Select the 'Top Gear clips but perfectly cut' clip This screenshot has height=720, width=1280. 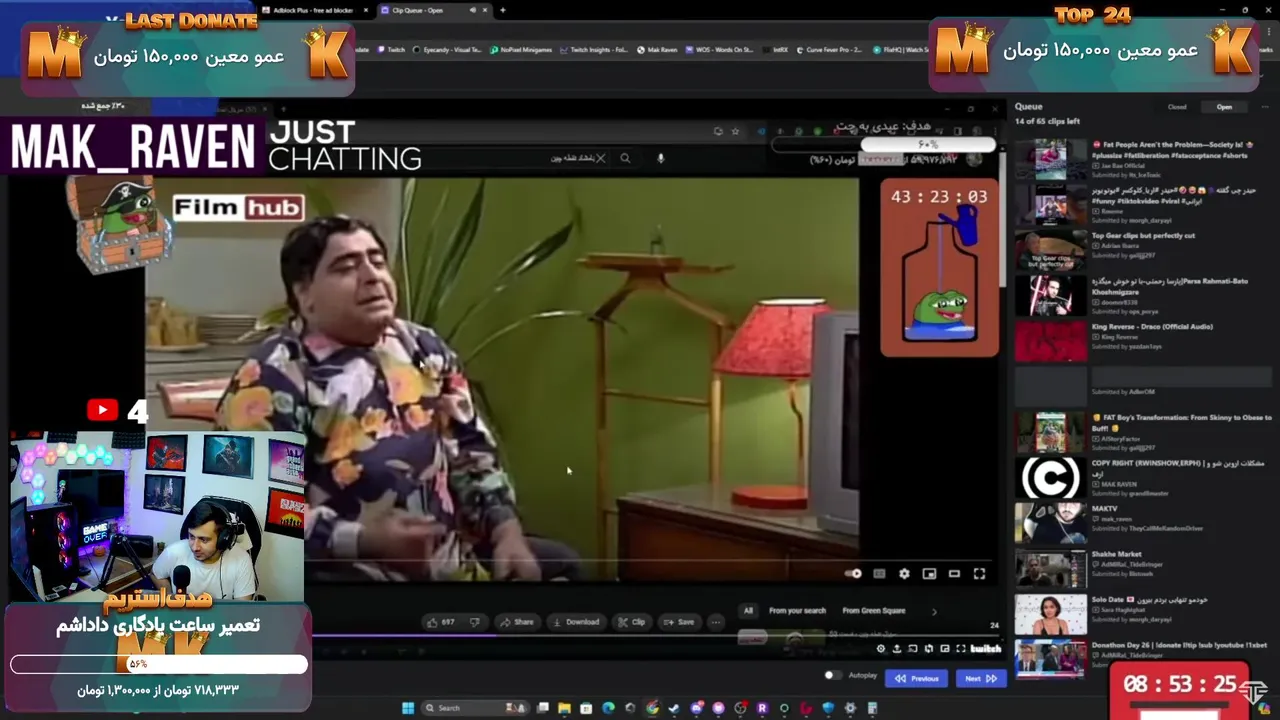1144,250
